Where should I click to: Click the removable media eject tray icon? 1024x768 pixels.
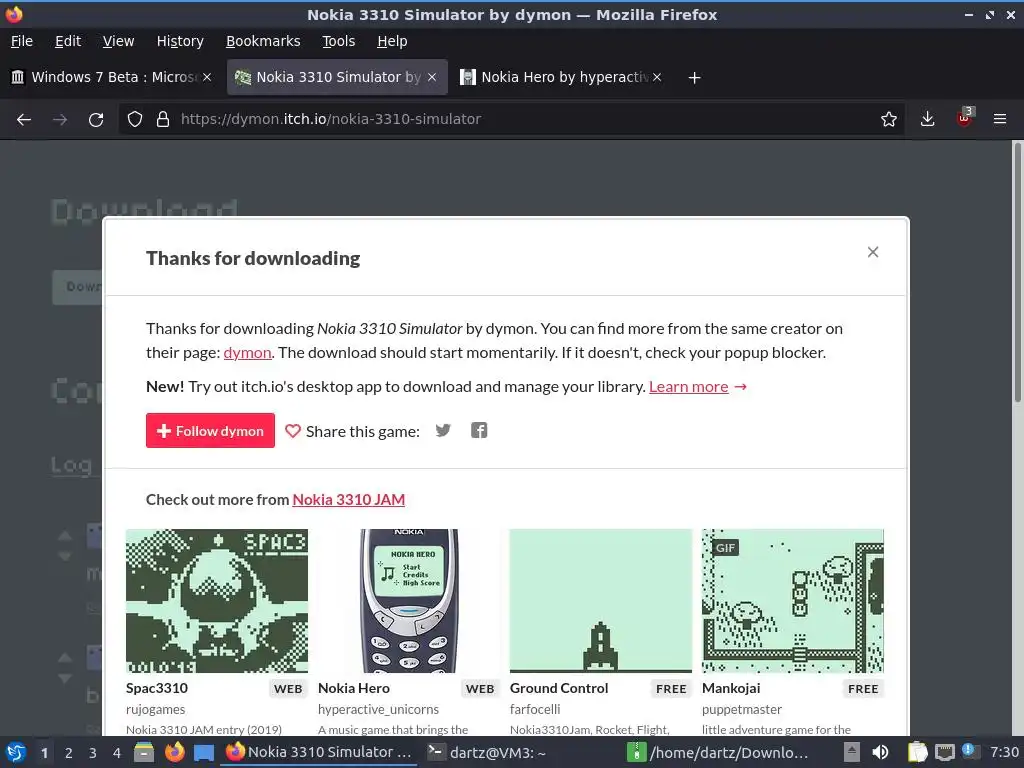click(x=851, y=752)
